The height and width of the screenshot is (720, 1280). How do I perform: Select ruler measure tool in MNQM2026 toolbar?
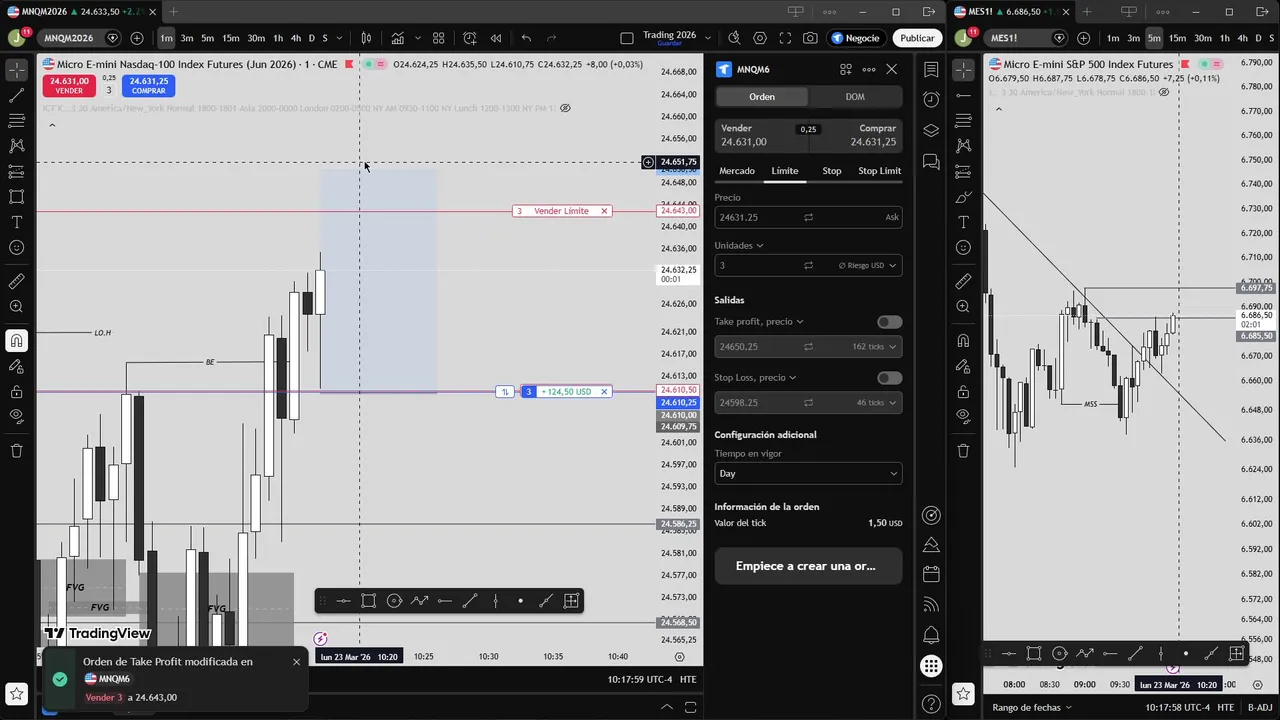click(16, 282)
